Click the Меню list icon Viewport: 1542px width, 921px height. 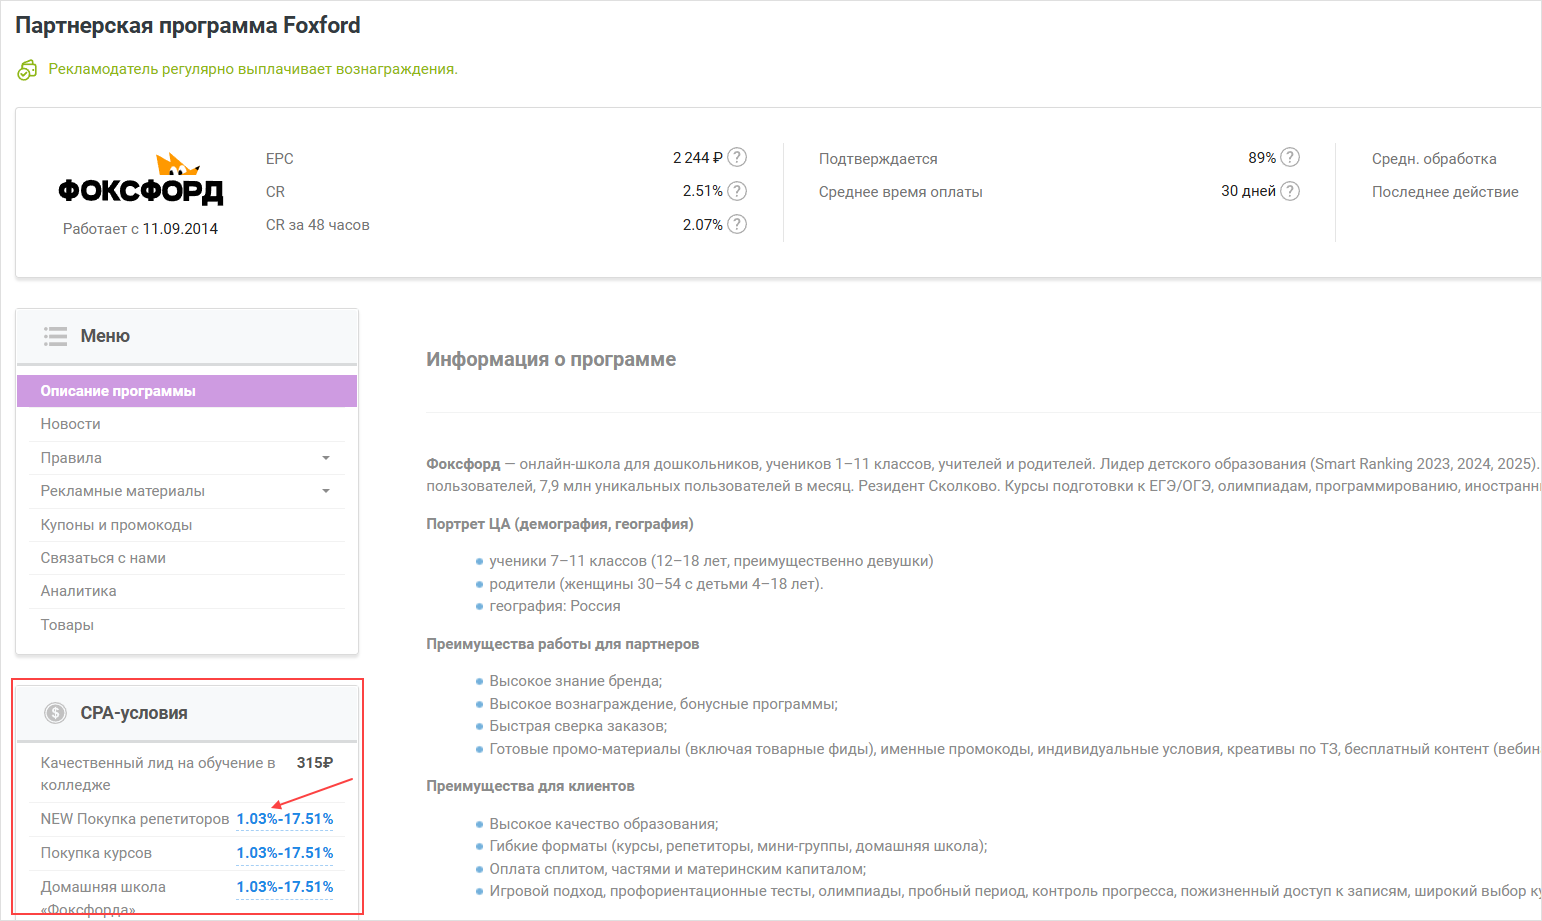pyautogui.click(x=56, y=336)
